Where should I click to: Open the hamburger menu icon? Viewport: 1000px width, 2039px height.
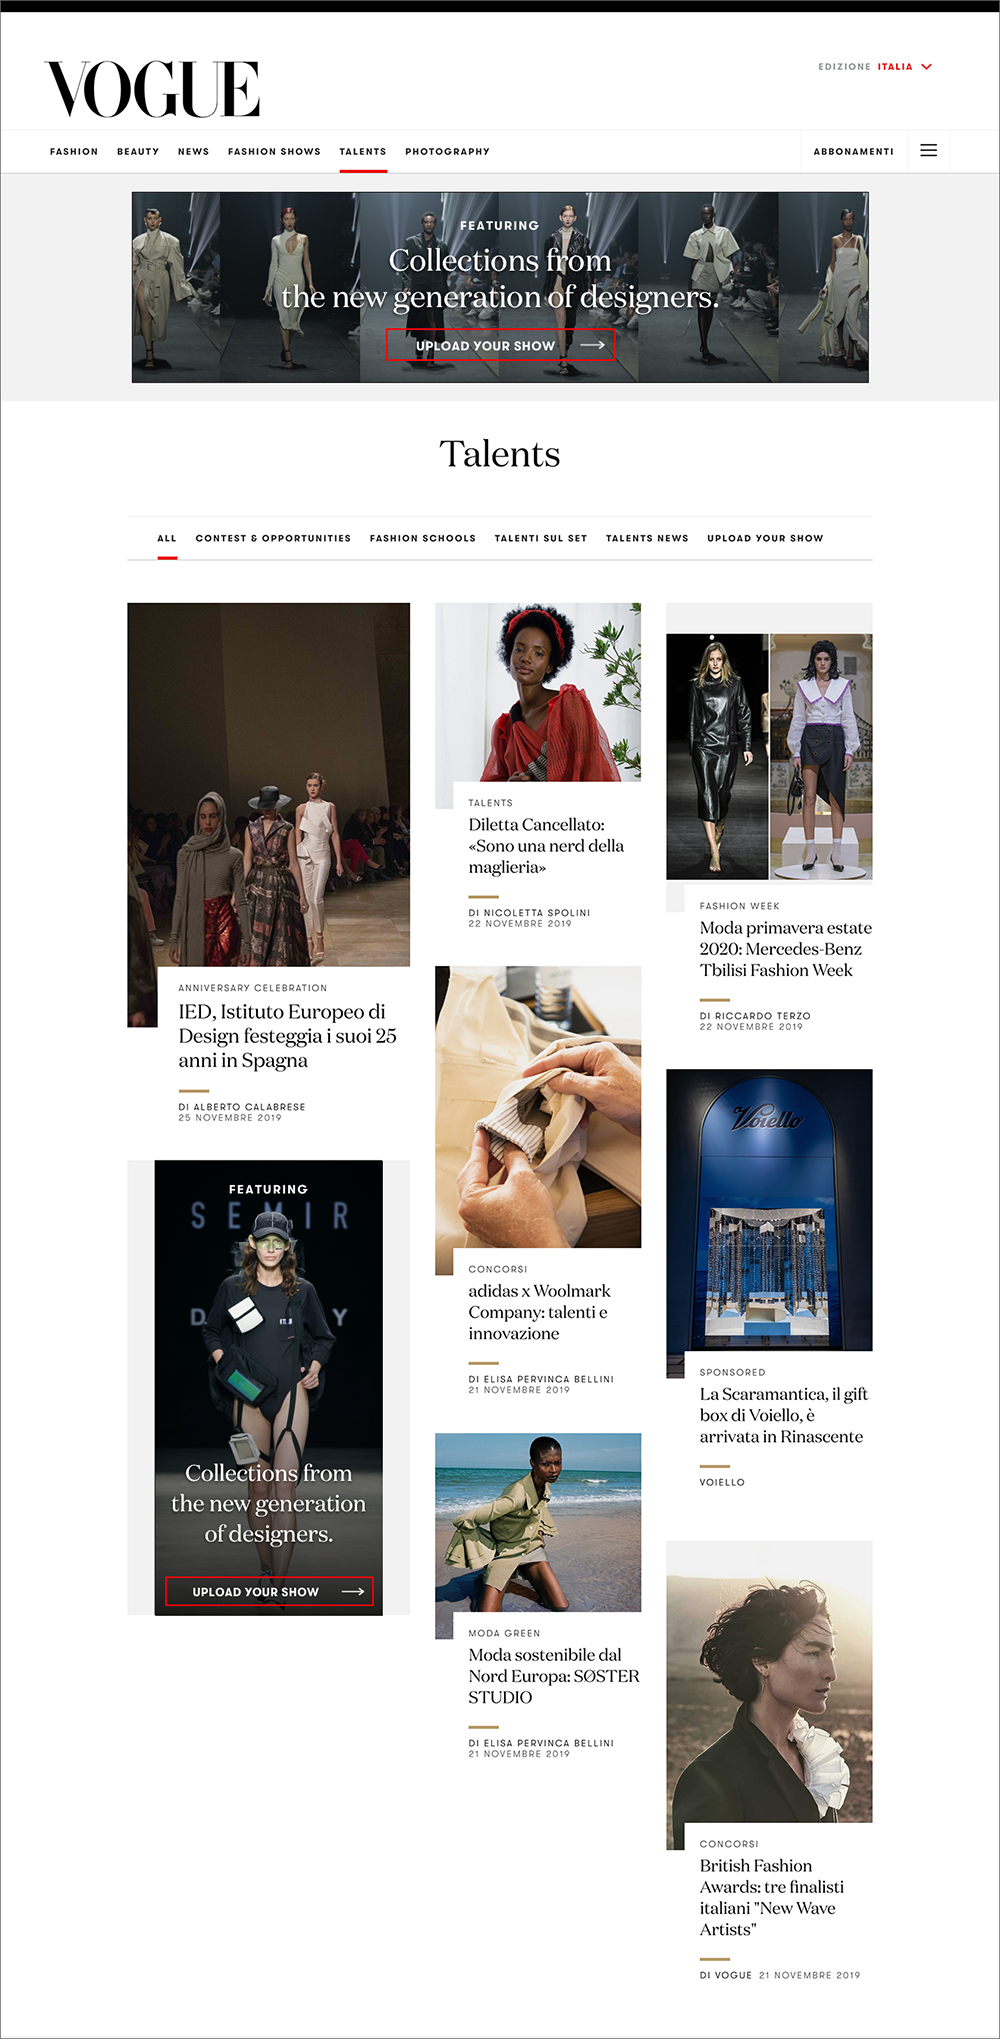[928, 151]
